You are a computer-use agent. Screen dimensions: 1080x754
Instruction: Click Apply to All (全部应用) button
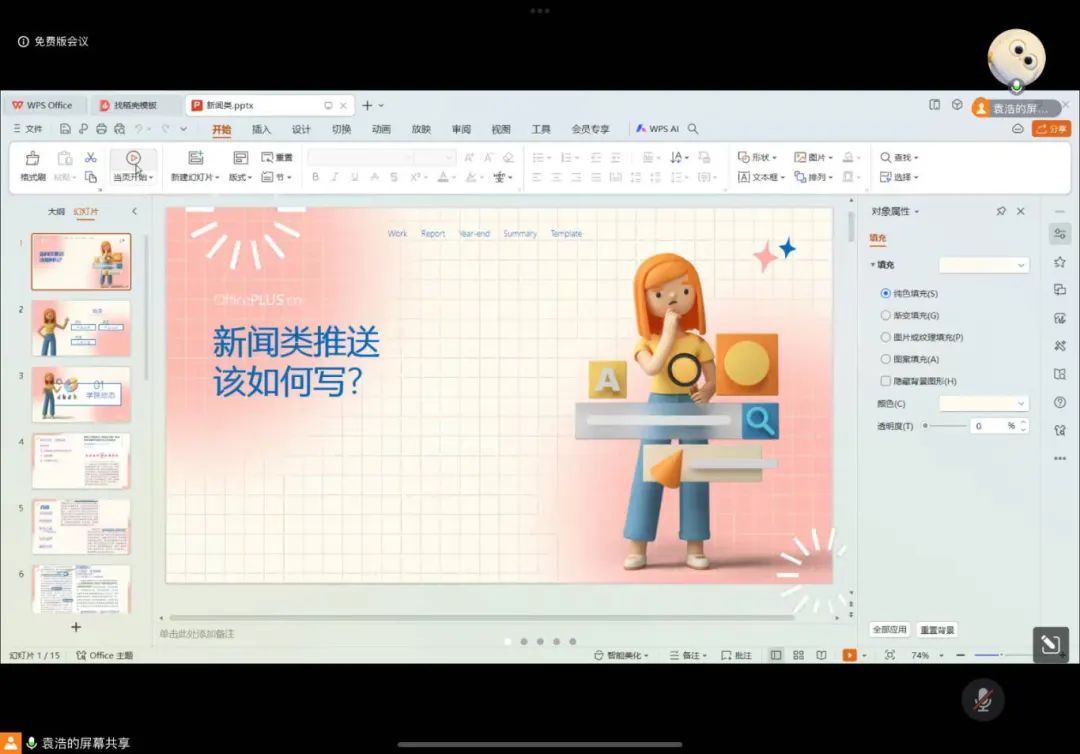[888, 629]
